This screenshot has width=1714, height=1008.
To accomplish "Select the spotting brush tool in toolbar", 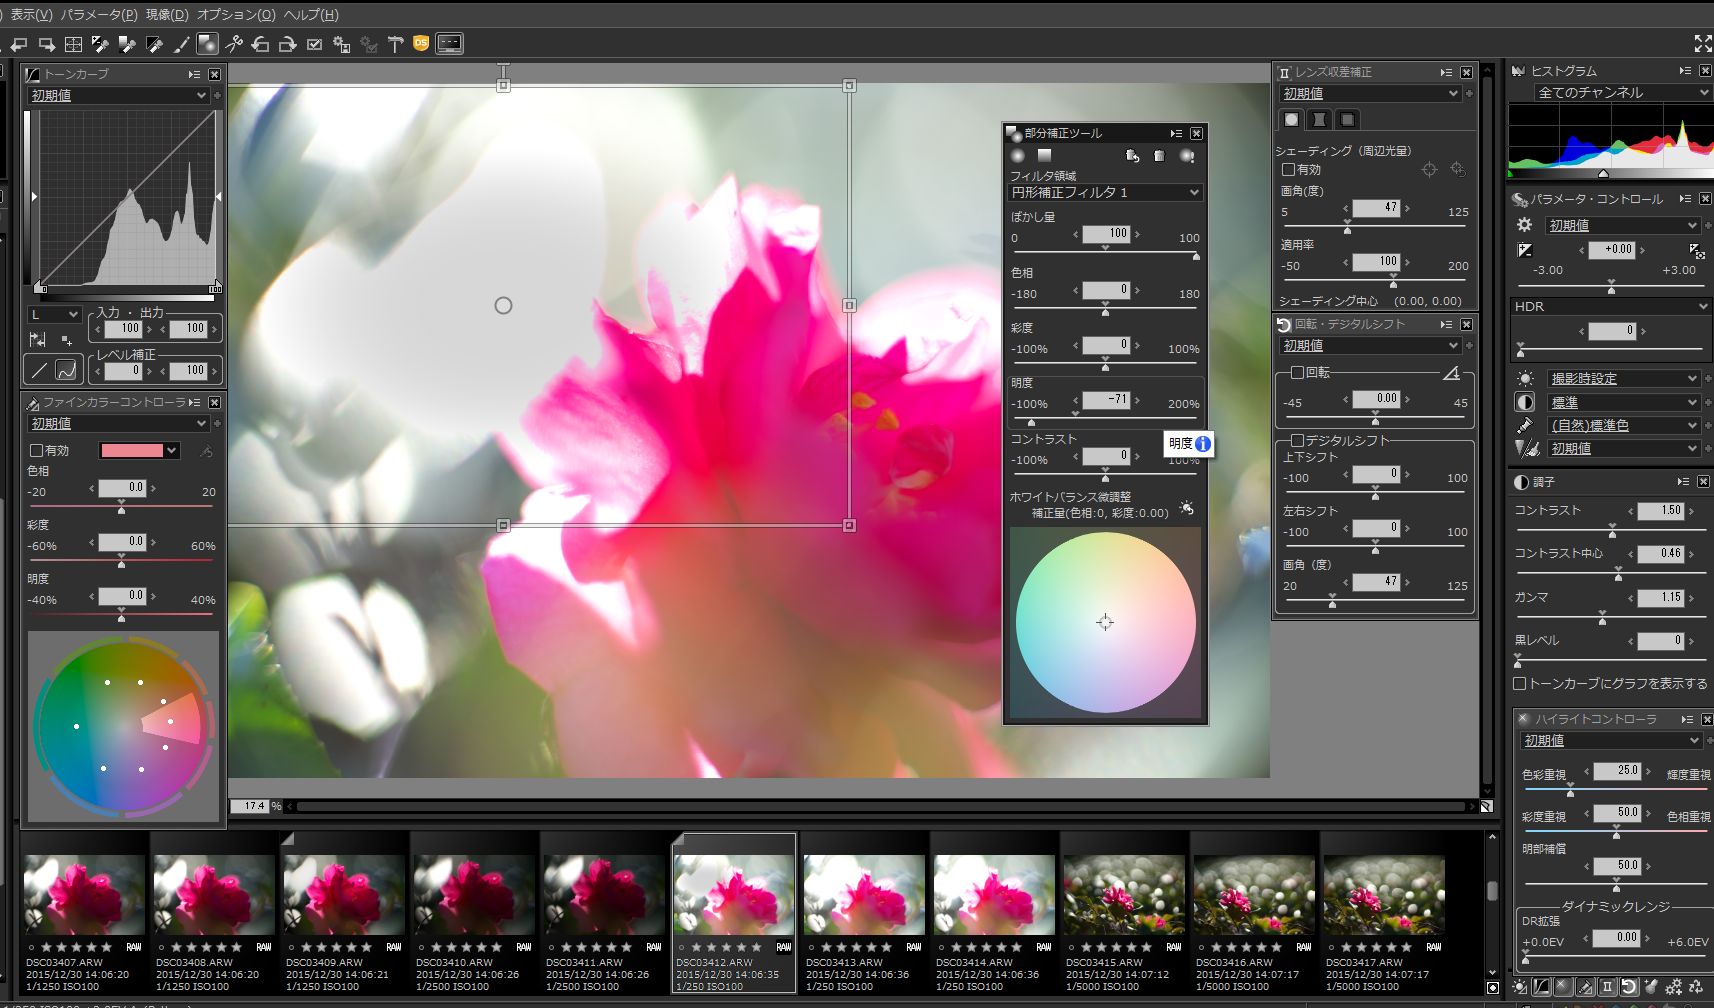I will coord(181,44).
